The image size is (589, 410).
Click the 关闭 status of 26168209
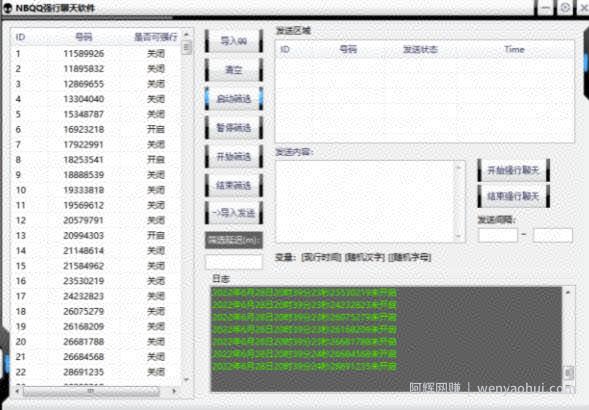156,327
